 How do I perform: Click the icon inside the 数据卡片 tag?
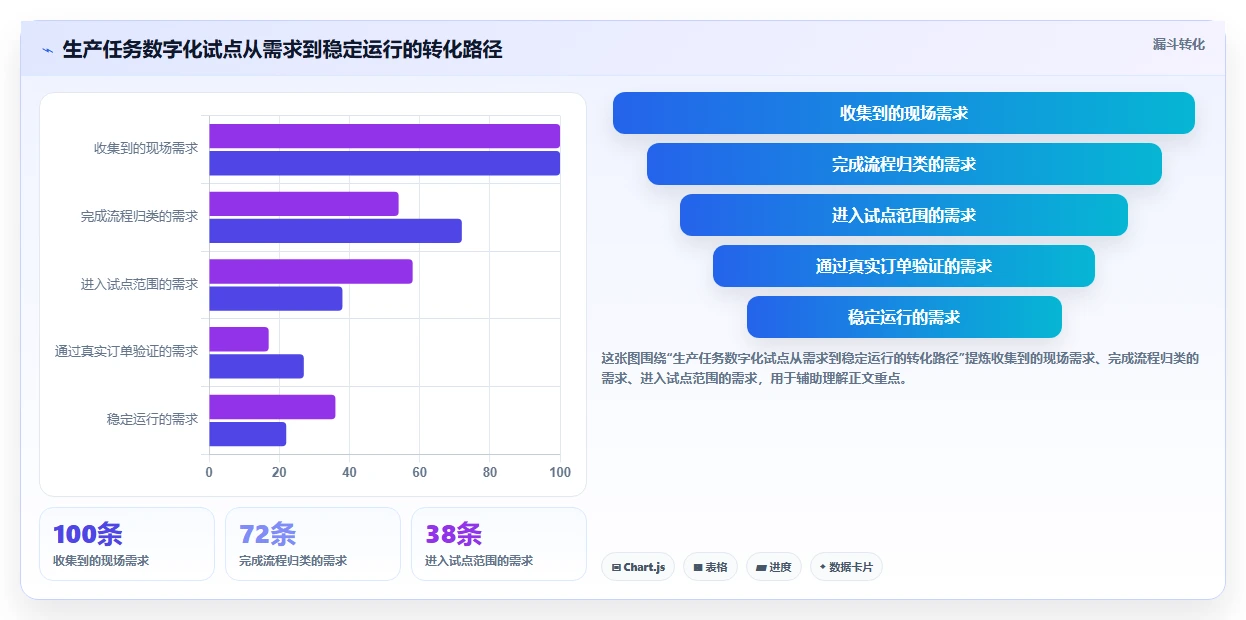click(x=823, y=567)
